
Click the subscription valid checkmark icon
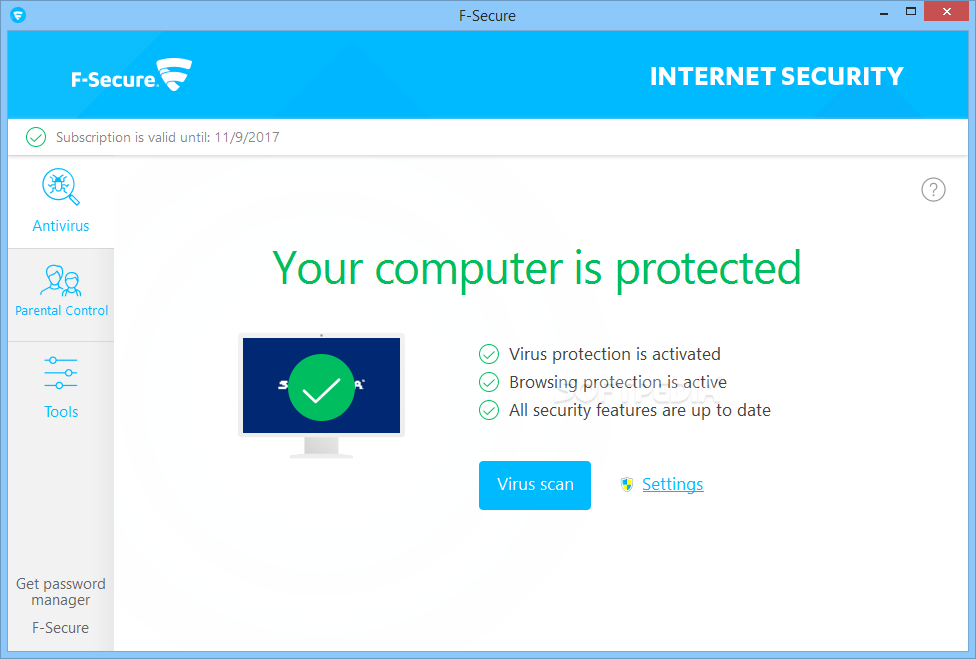[36, 137]
